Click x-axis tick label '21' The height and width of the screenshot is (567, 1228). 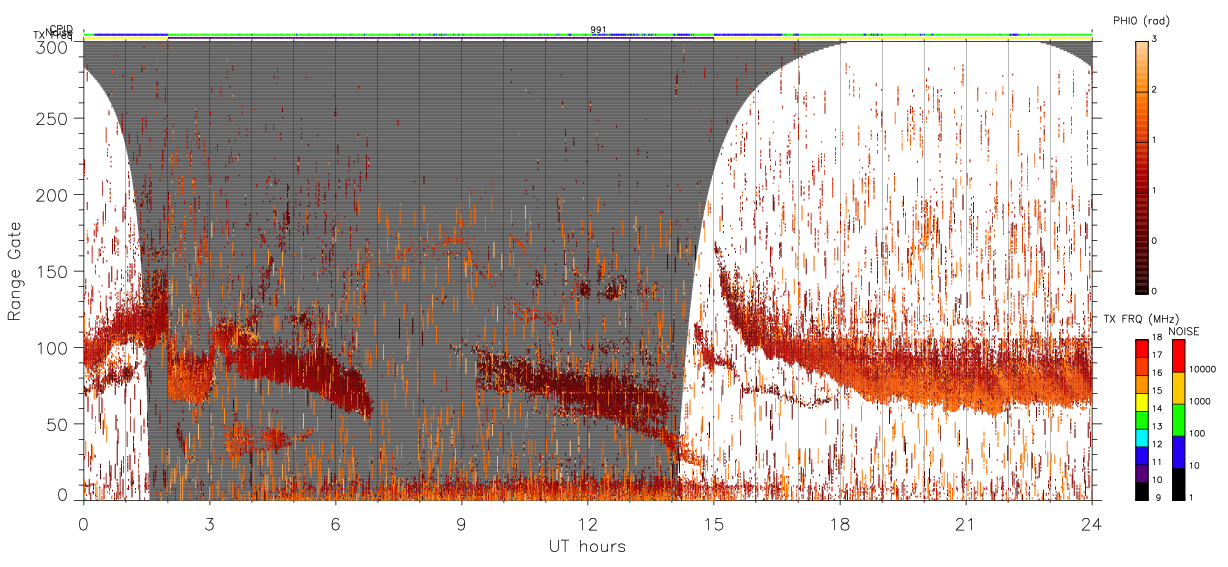point(966,524)
